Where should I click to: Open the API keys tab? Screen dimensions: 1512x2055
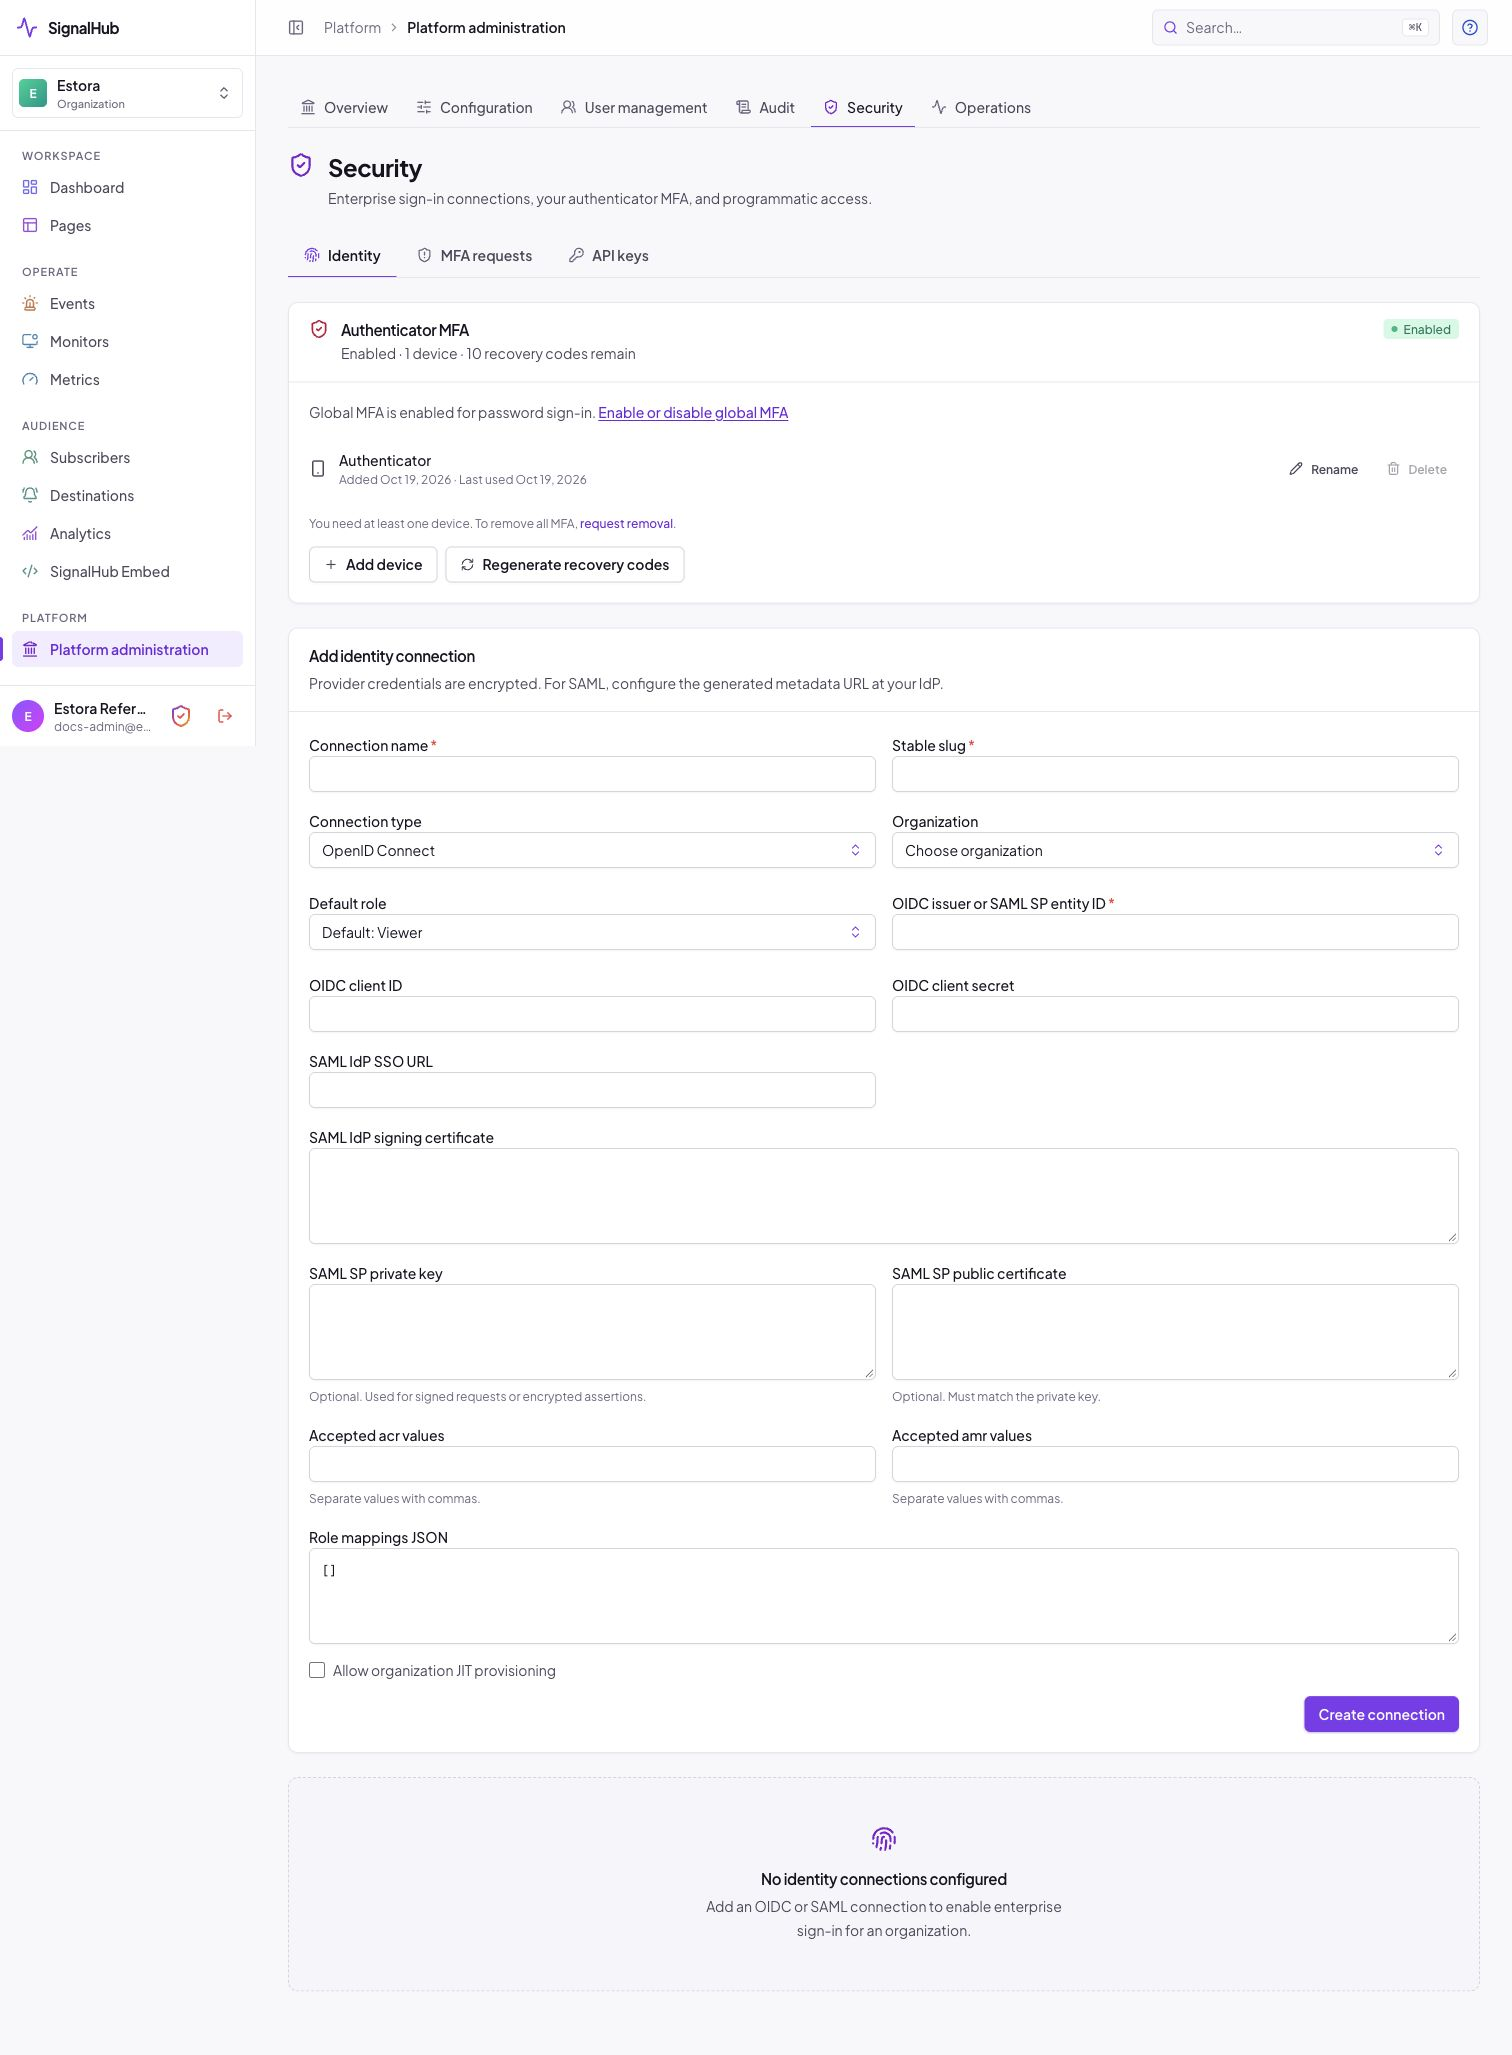point(608,256)
